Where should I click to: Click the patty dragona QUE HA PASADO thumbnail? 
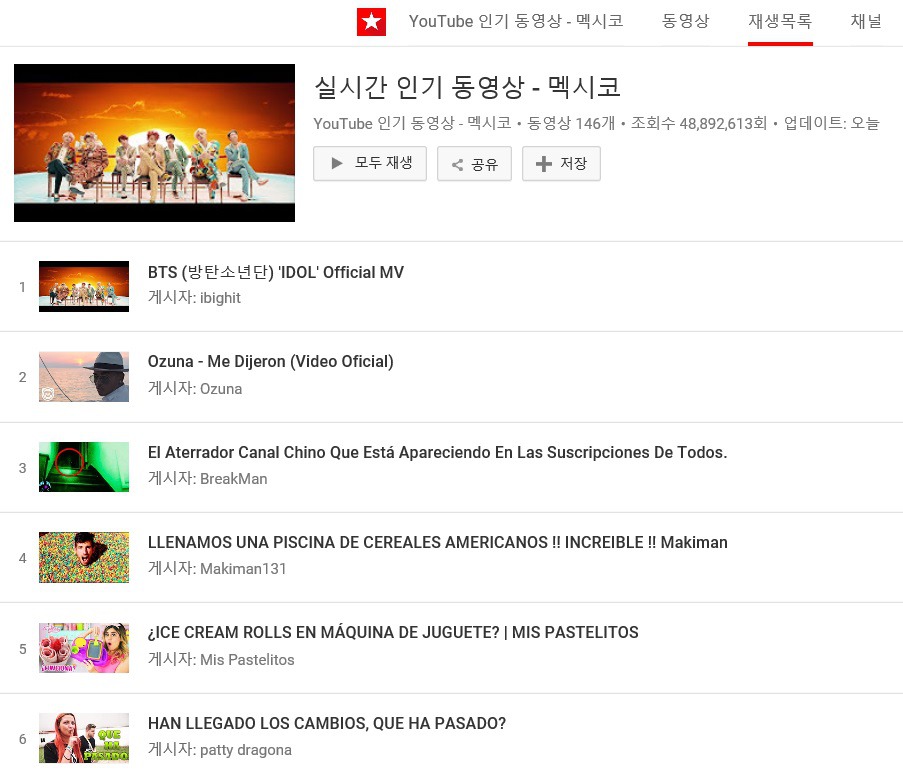pos(84,738)
